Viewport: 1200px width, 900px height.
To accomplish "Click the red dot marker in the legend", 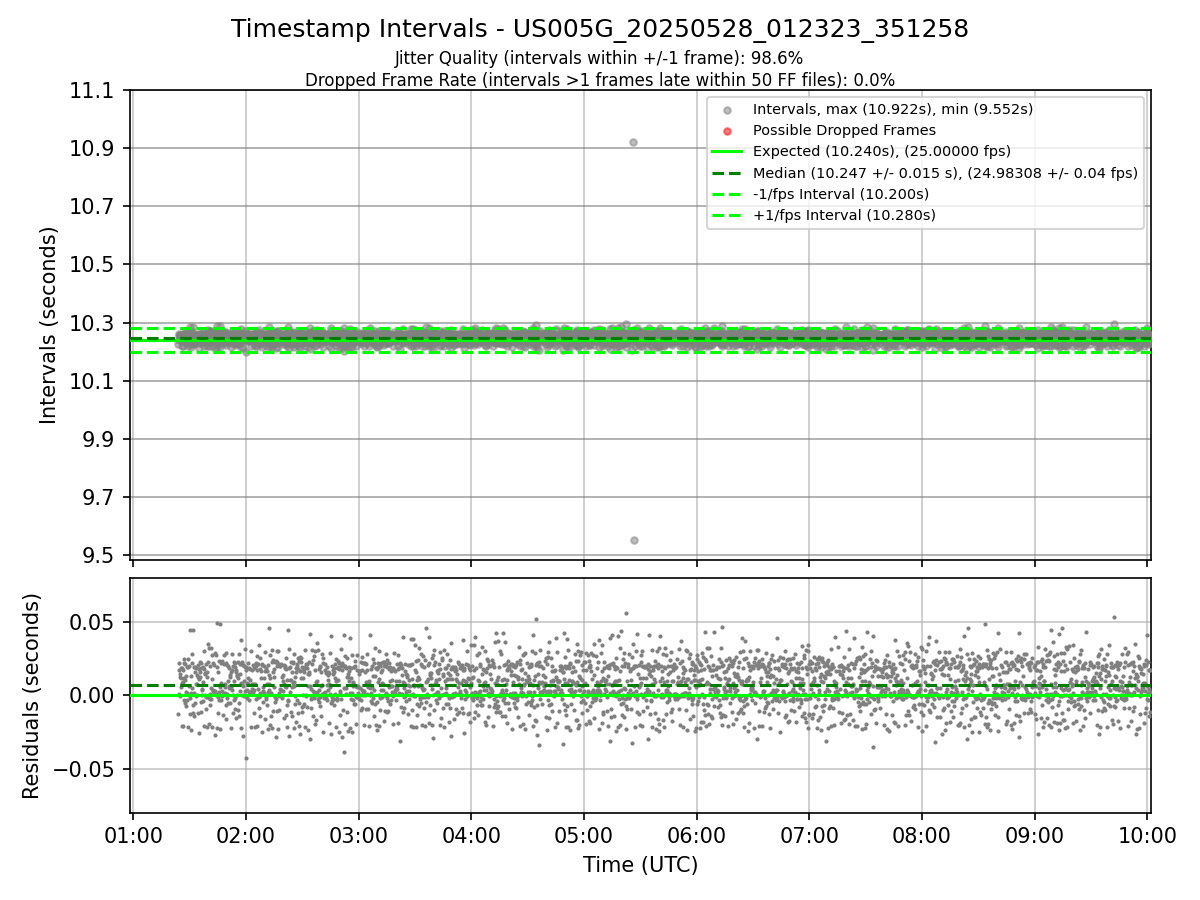I will 727,131.
